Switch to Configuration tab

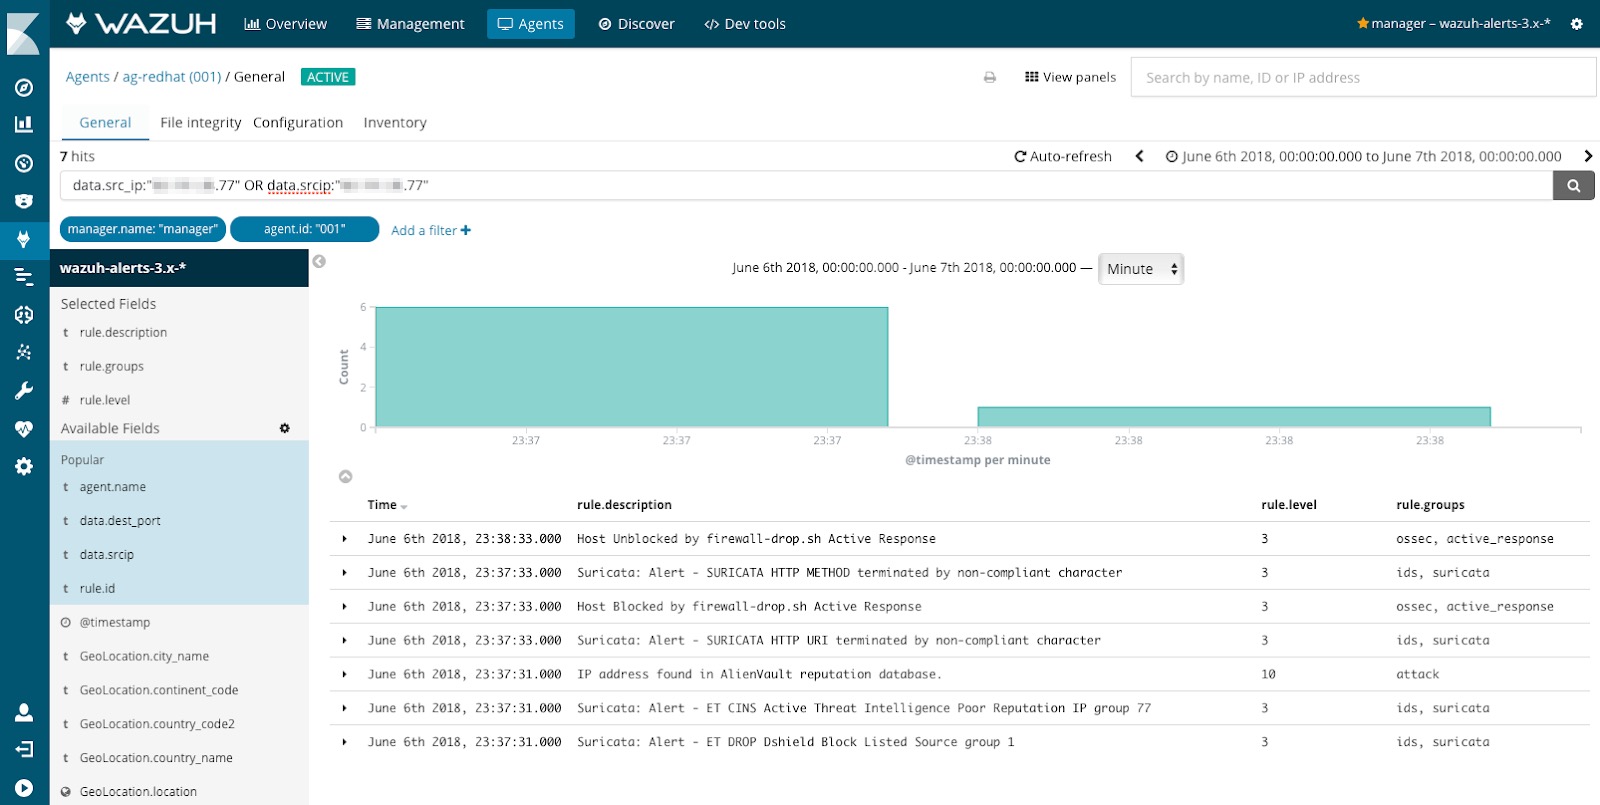pos(298,122)
